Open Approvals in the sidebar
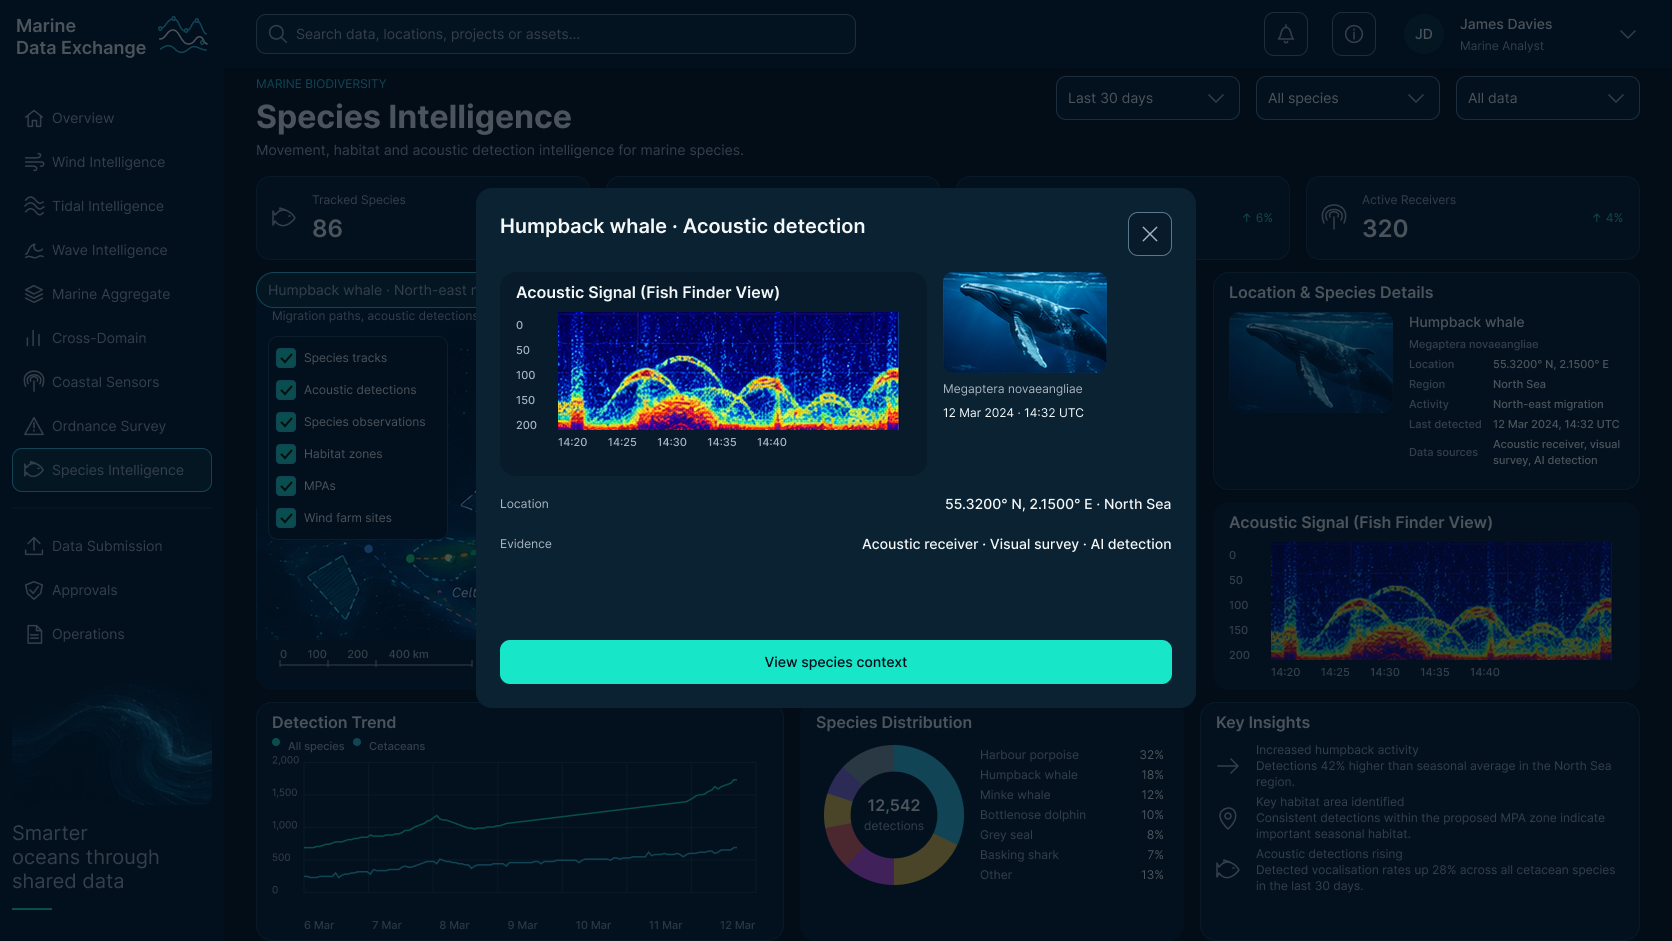The height and width of the screenshot is (941, 1672). tap(112, 590)
